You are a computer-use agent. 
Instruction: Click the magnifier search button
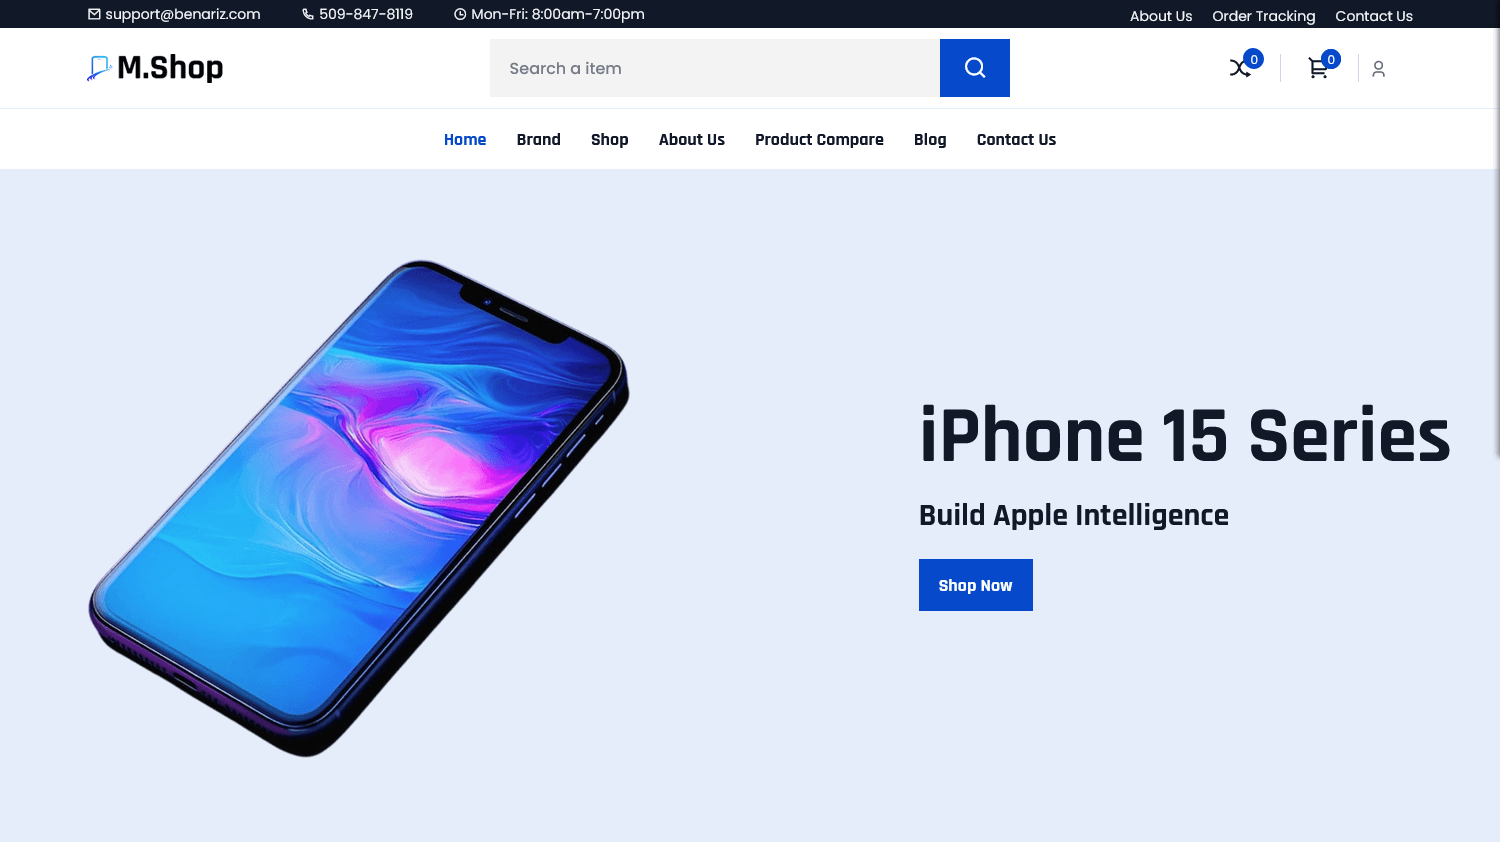975,68
